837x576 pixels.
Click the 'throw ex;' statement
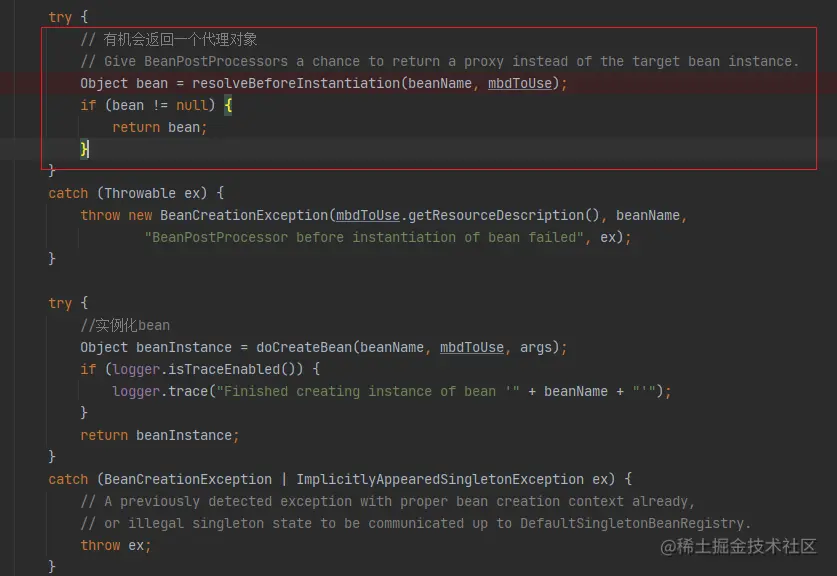pos(116,546)
